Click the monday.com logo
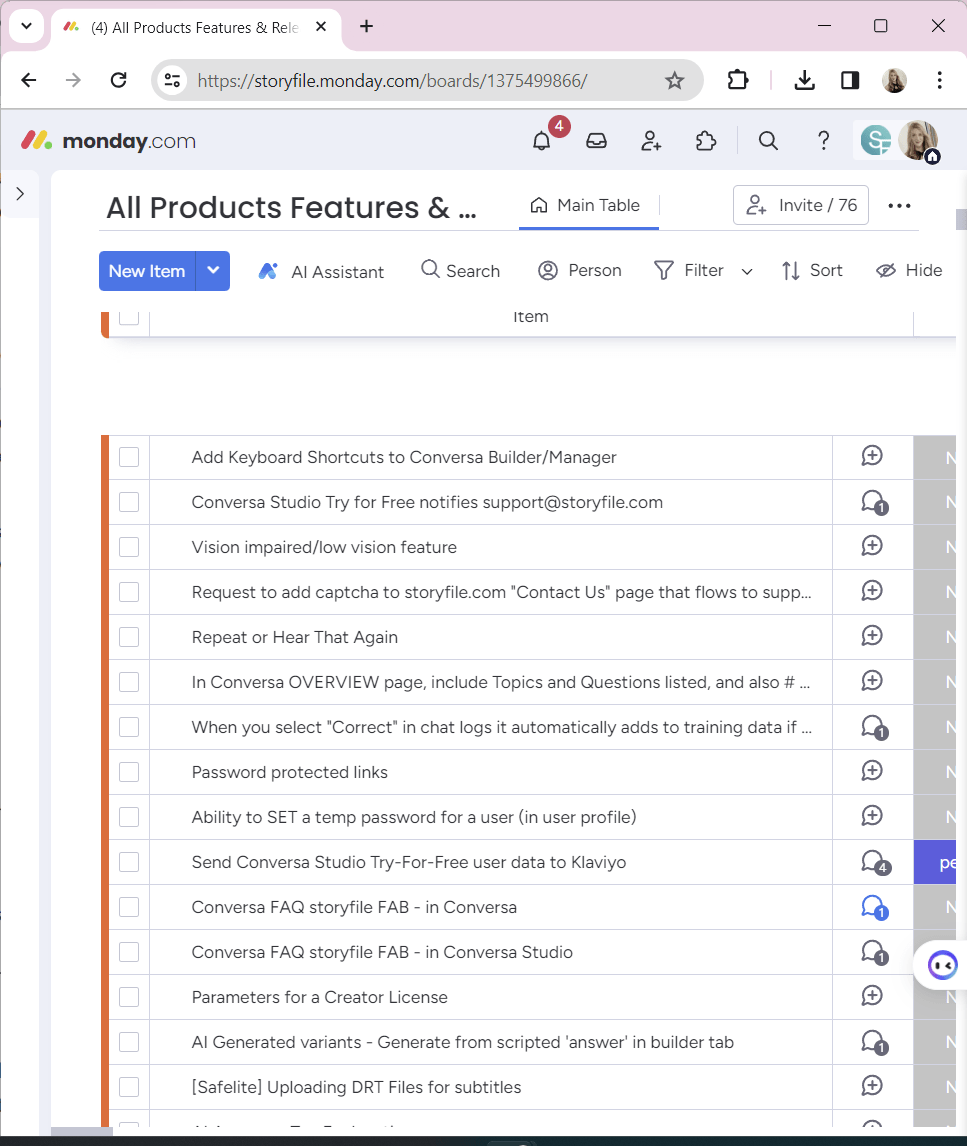Image resolution: width=967 pixels, height=1146 pixels. (108, 140)
